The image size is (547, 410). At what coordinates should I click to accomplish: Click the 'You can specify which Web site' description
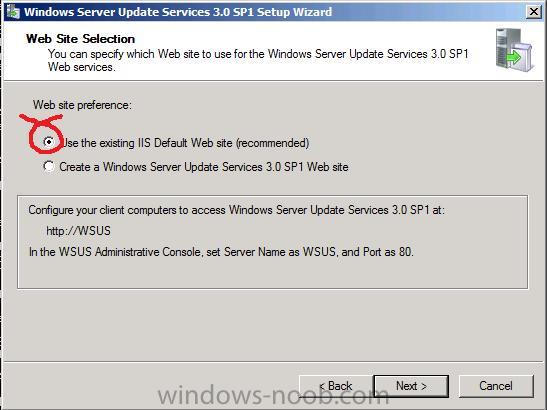(x=258, y=60)
